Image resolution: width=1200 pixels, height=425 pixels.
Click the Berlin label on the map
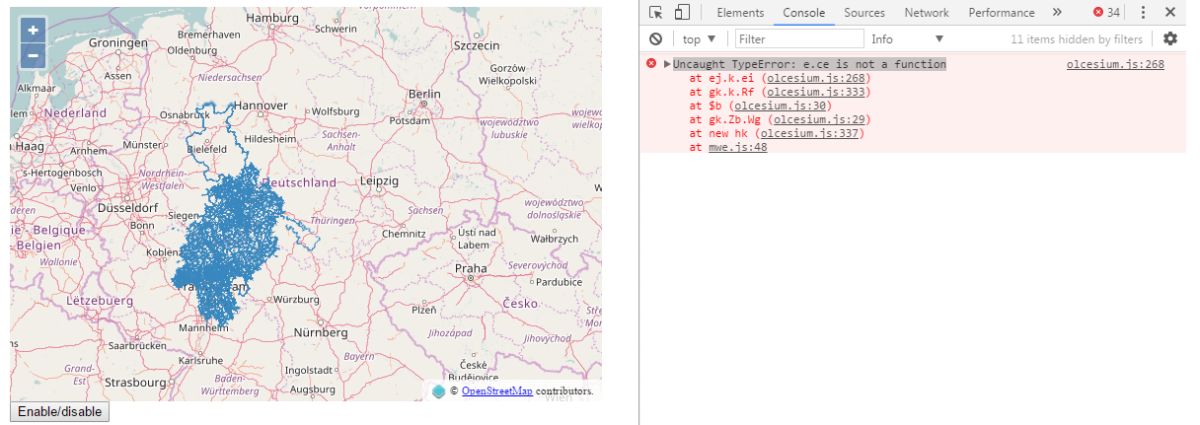point(426,93)
